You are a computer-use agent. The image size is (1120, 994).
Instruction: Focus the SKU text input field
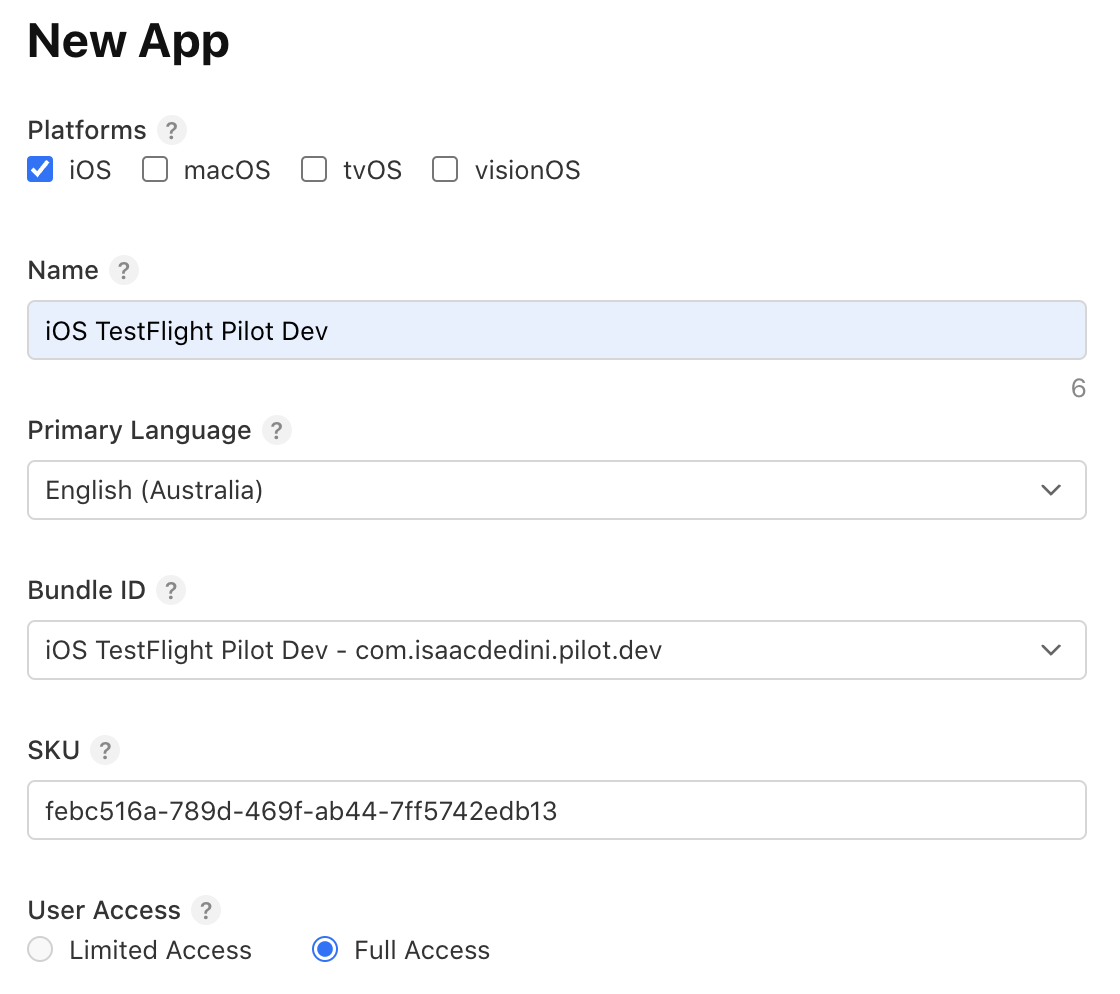point(556,810)
